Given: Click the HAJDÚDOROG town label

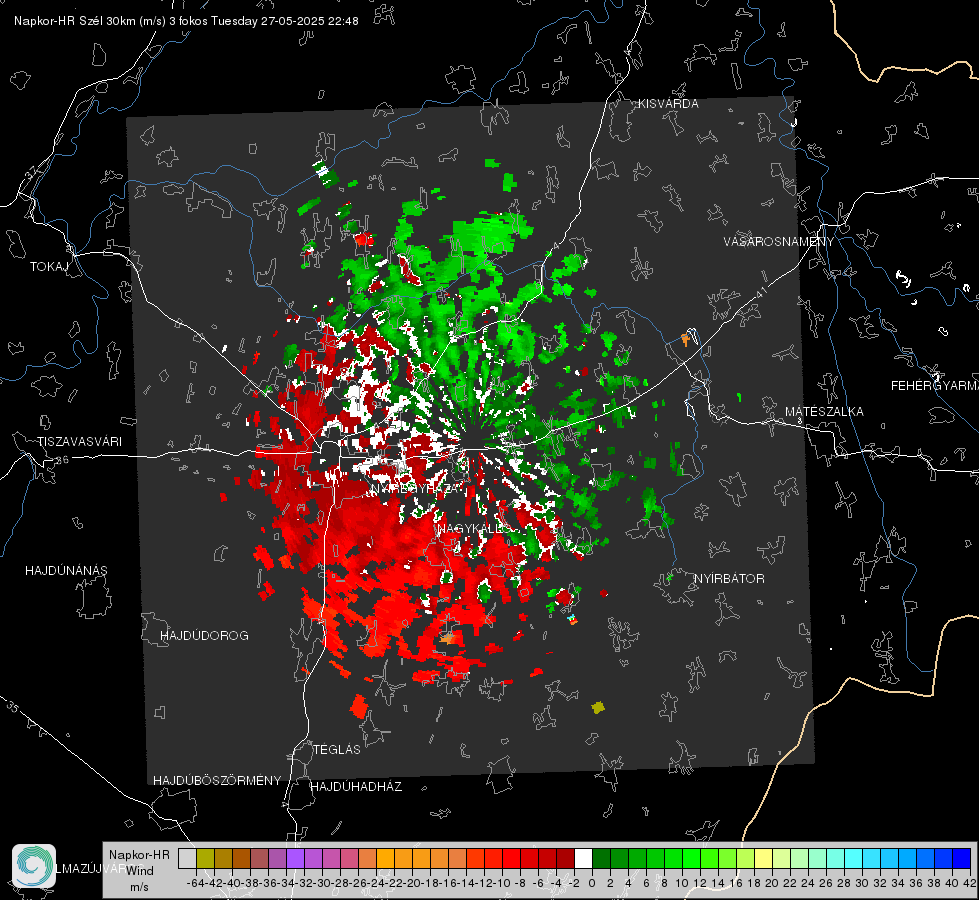Looking at the screenshot, I should [204, 636].
